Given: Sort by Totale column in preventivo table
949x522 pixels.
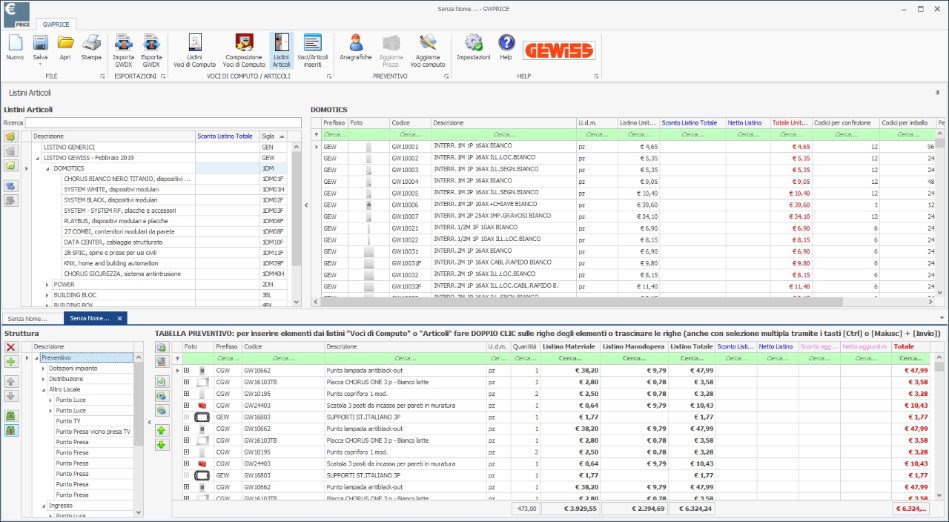Looking at the screenshot, I should [910, 347].
